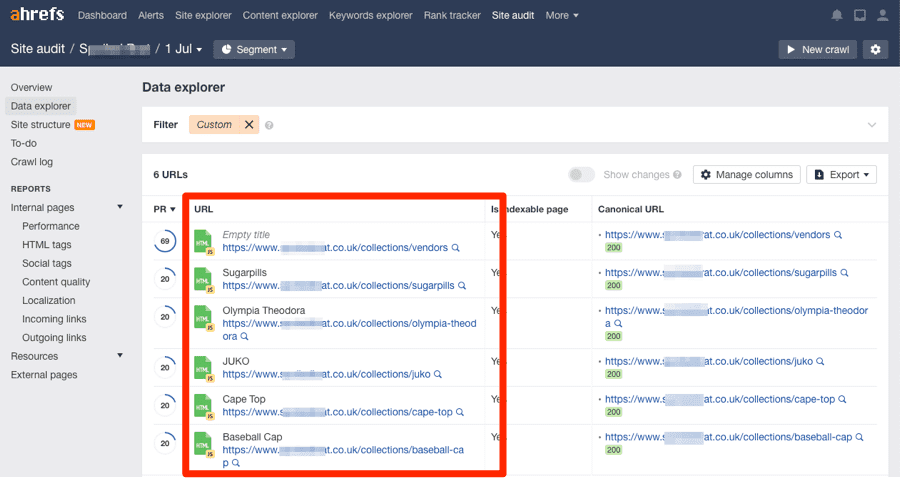
Task: Open project settings gear icon
Action: [x=875, y=49]
